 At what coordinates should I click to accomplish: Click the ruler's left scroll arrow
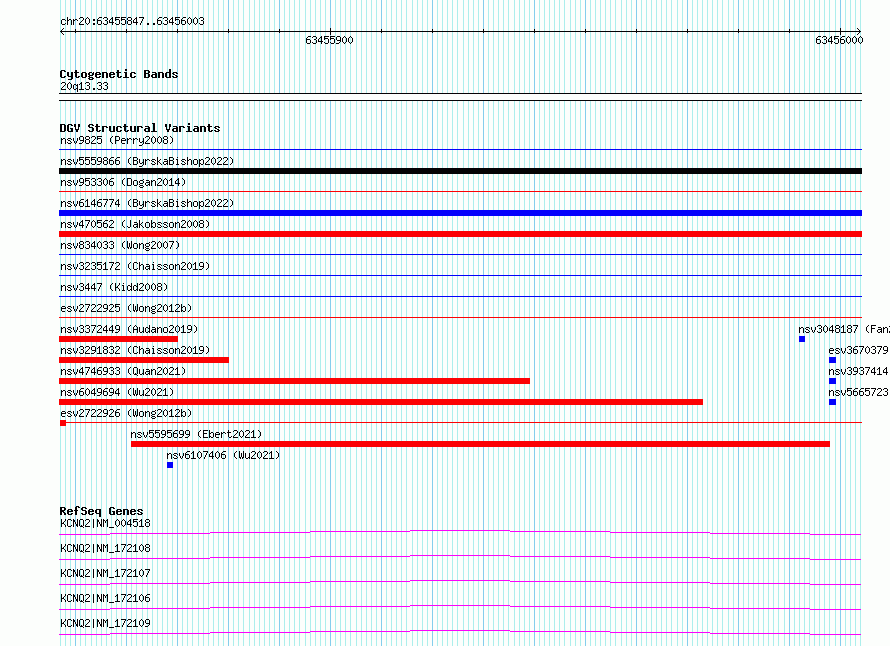pos(62,32)
